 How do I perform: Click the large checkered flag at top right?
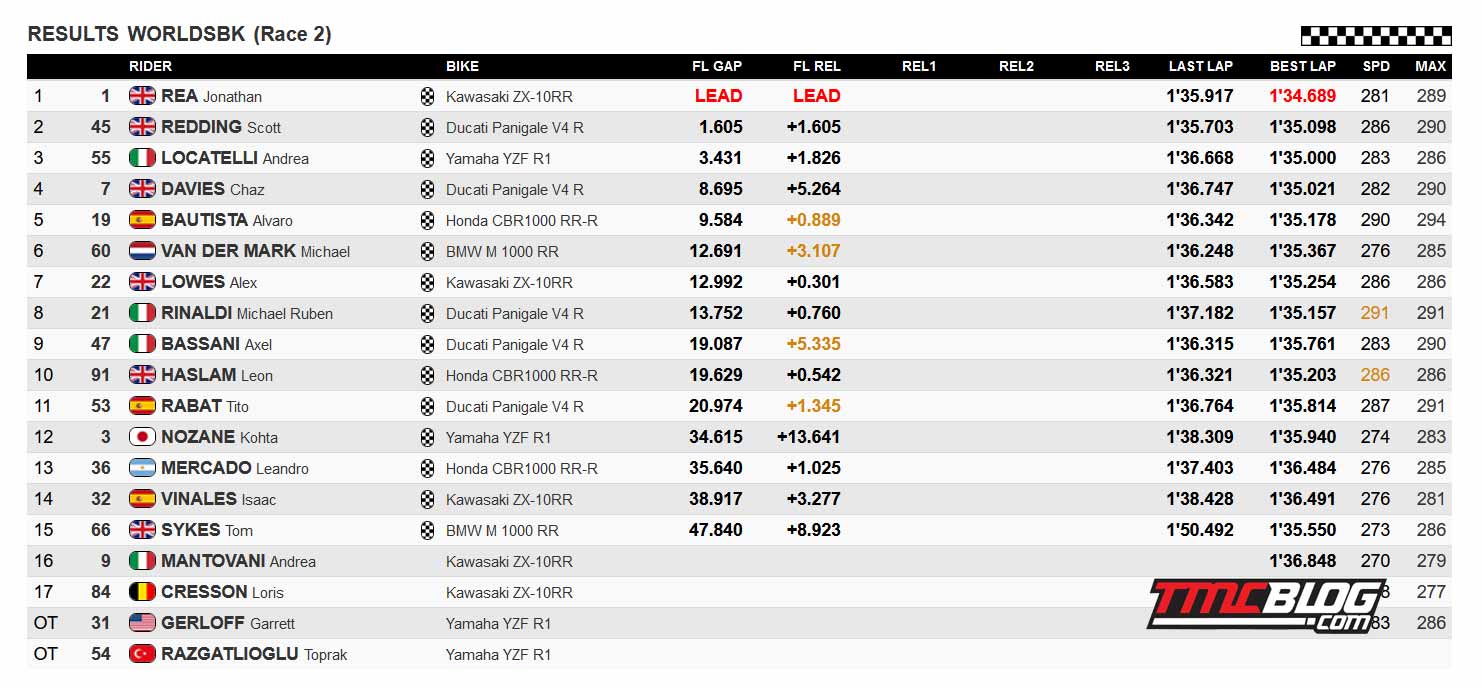(x=1376, y=36)
